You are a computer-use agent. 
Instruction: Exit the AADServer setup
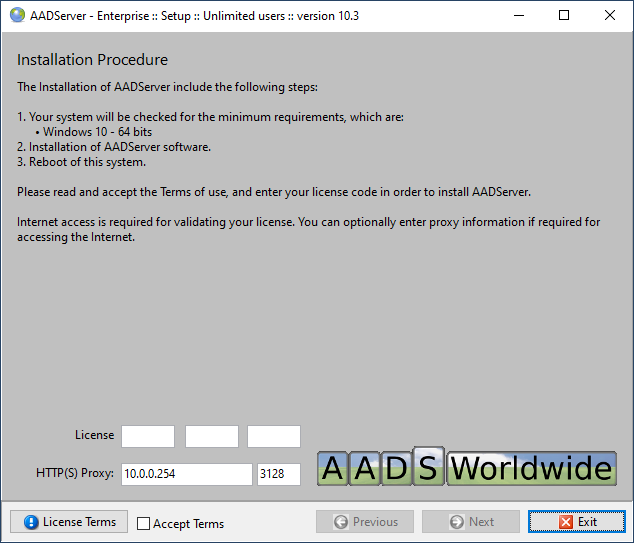pos(577,522)
